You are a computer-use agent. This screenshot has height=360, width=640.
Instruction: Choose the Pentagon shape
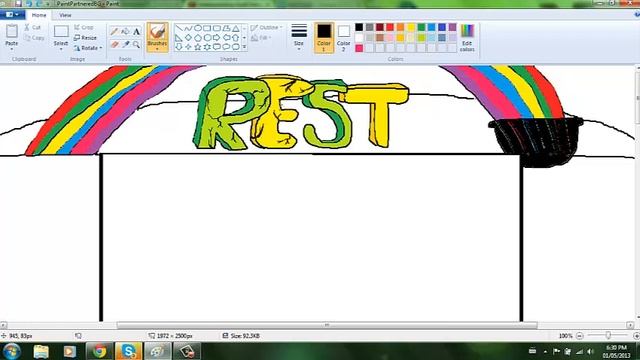point(198,38)
